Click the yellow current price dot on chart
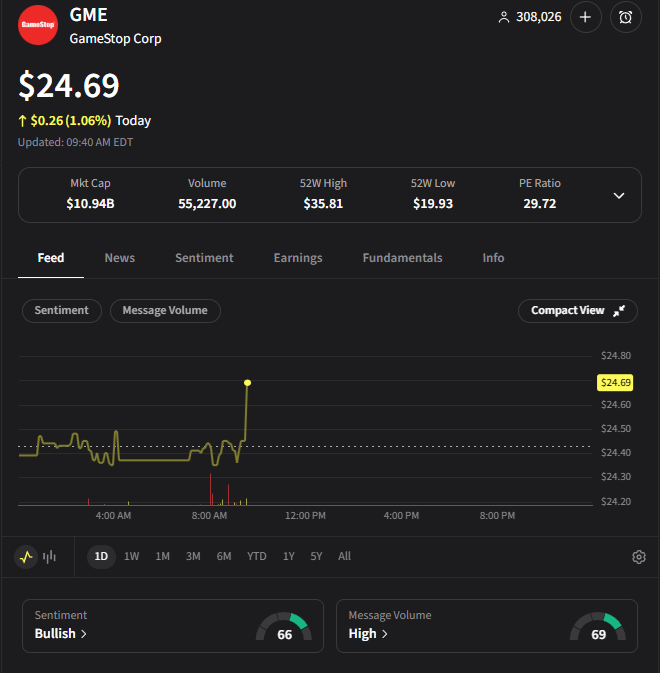This screenshot has height=673, width=660. click(x=248, y=383)
